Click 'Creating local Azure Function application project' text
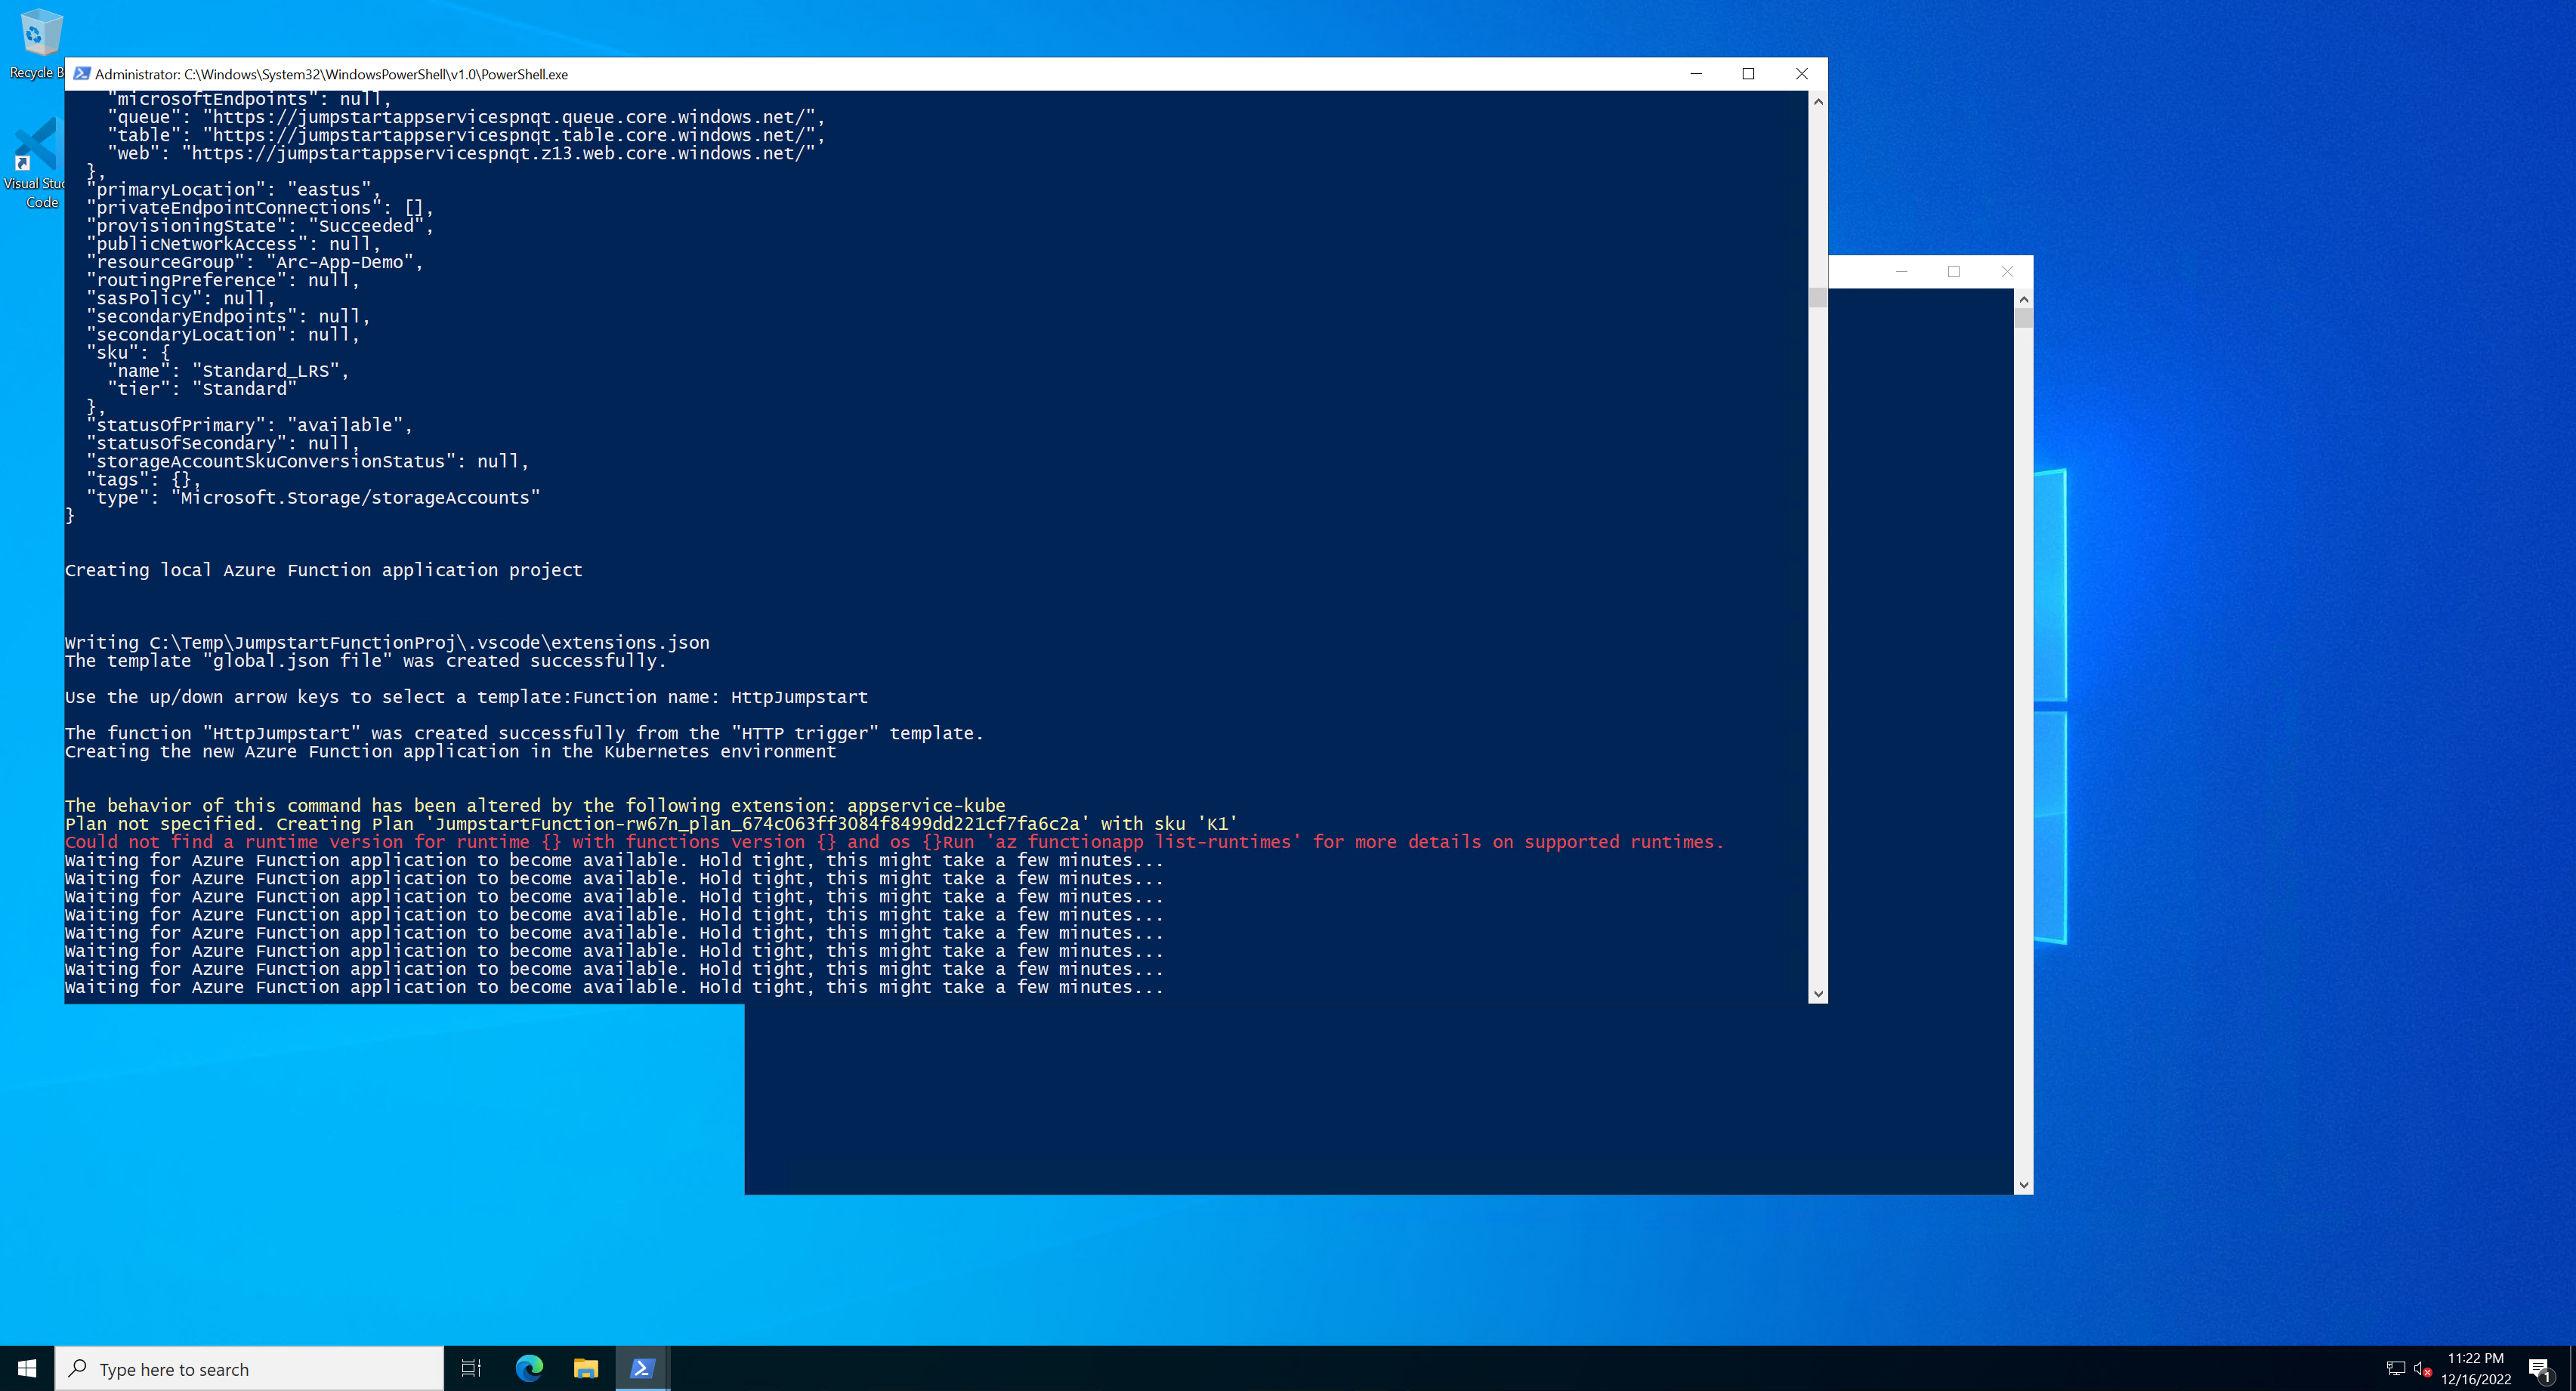 tap(323, 570)
